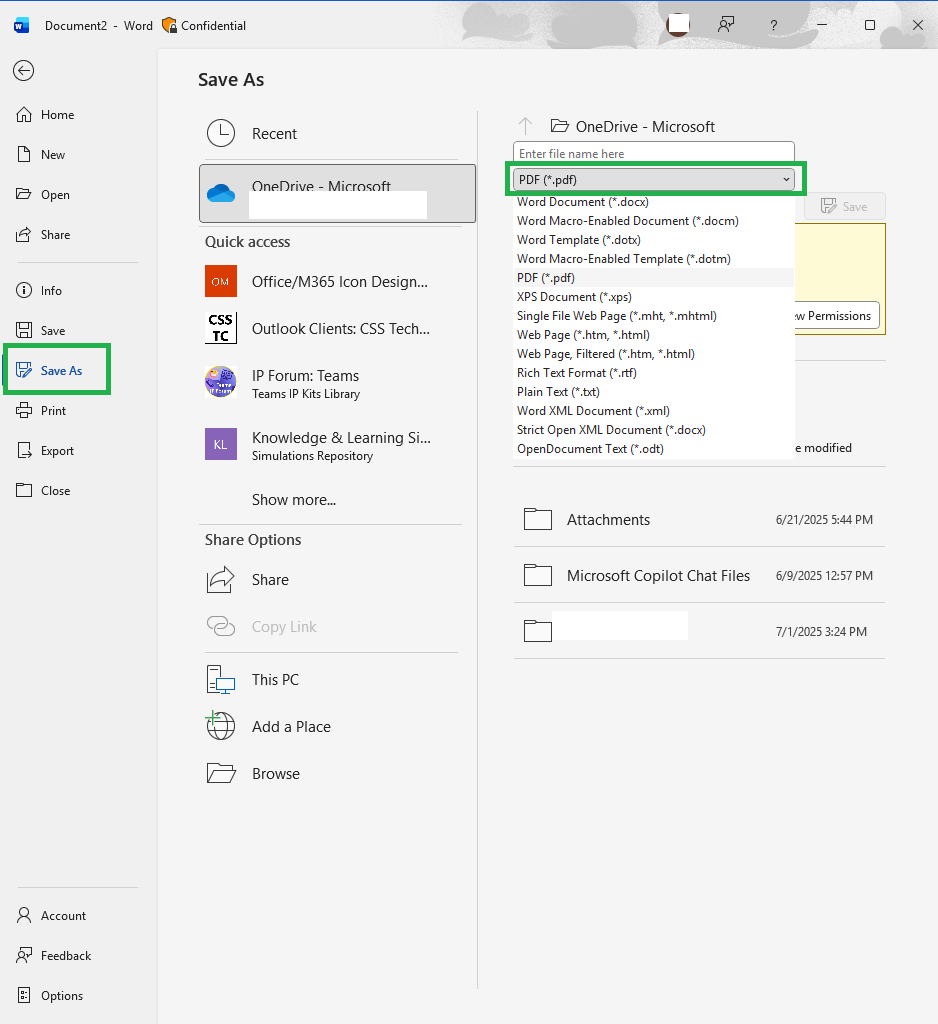Choose Plain Text (*.txt) format

coord(653,391)
